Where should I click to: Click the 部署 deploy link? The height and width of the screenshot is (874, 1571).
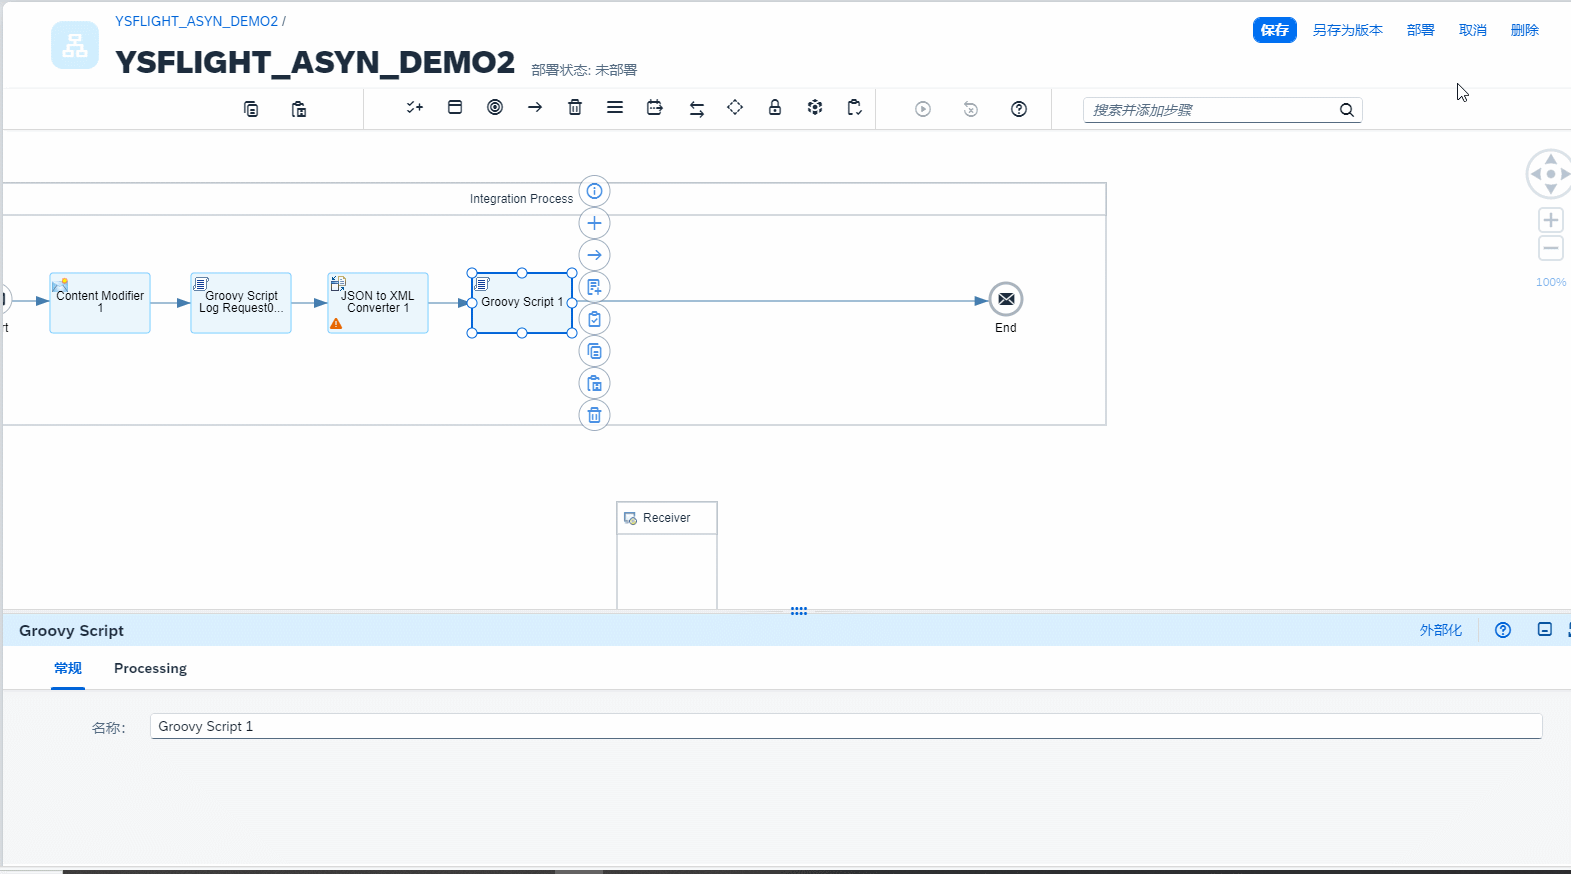pyautogui.click(x=1420, y=30)
